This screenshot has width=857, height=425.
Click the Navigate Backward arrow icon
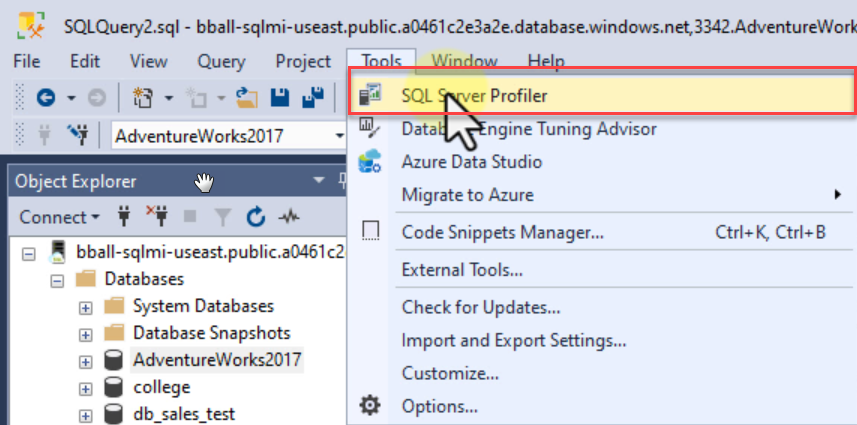point(46,98)
